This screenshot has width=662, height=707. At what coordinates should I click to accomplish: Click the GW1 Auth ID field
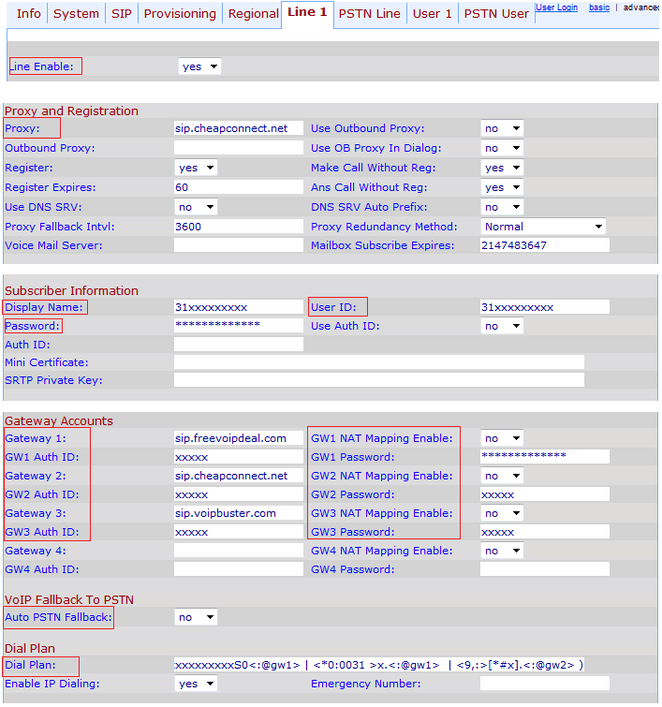pyautogui.click(x=239, y=457)
